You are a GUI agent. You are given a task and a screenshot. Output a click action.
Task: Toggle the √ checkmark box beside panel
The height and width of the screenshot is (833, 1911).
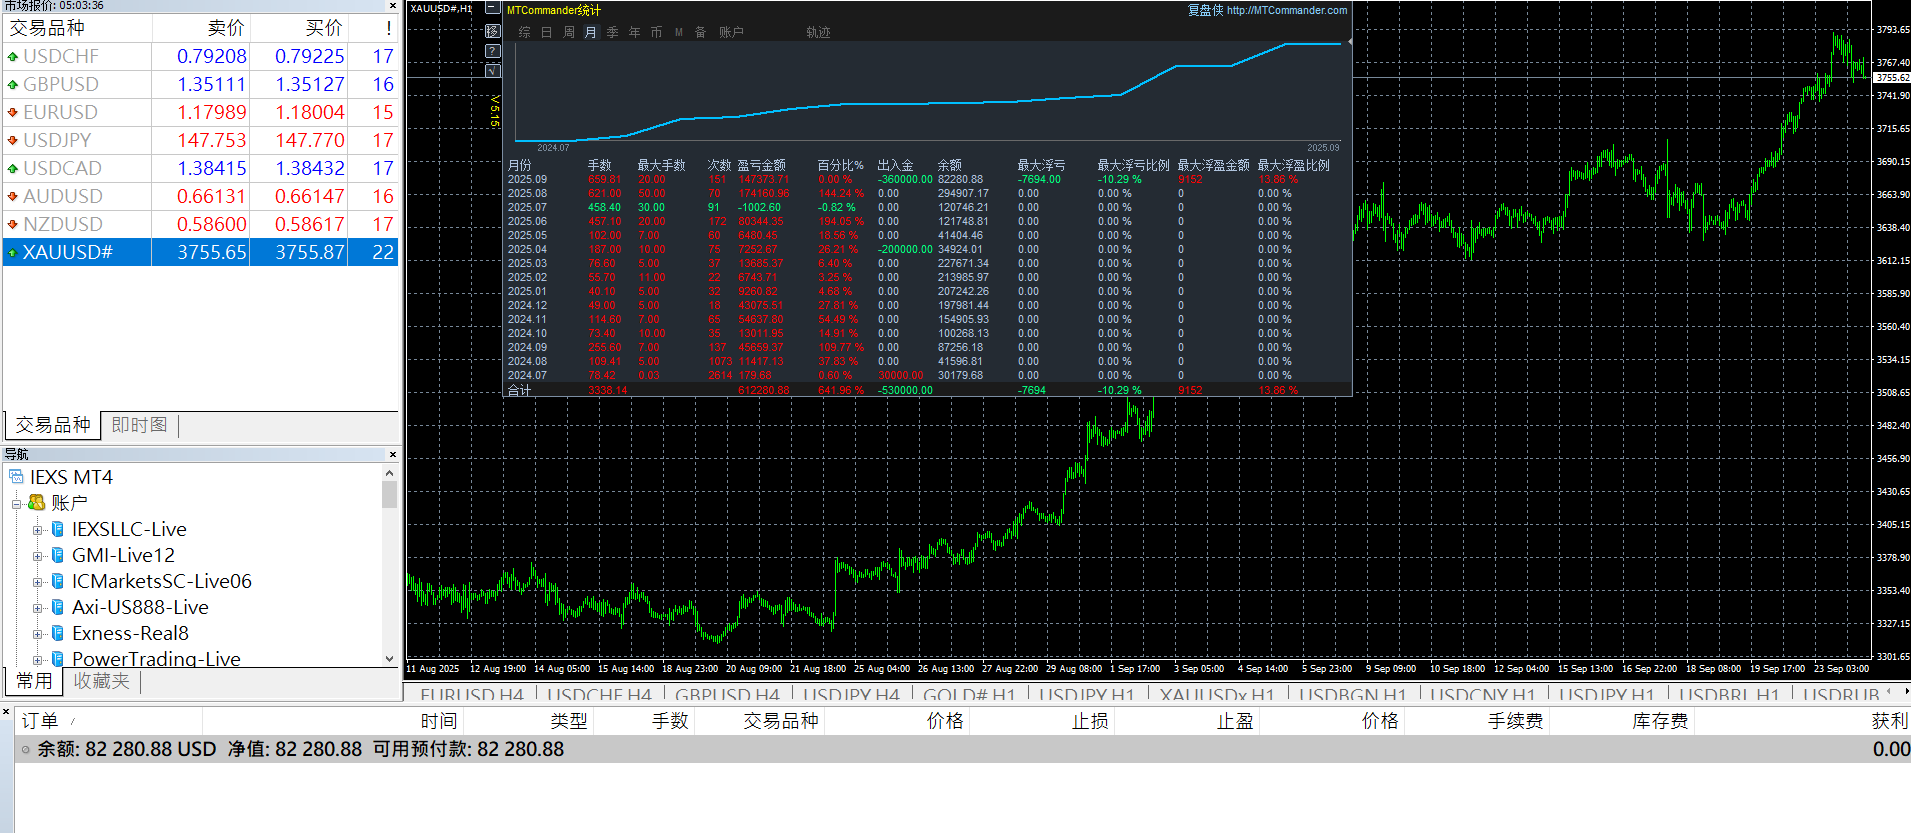(492, 70)
